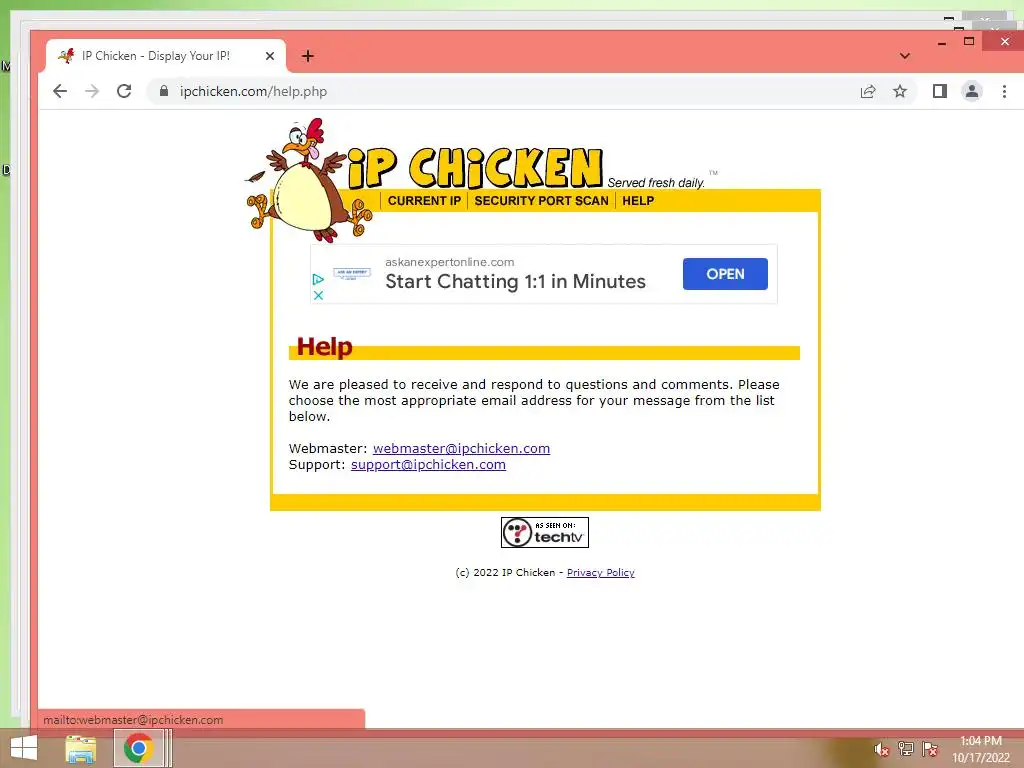The width and height of the screenshot is (1024, 768).
Task: Open the SECURITY PORT SCAN page
Action: (541, 201)
